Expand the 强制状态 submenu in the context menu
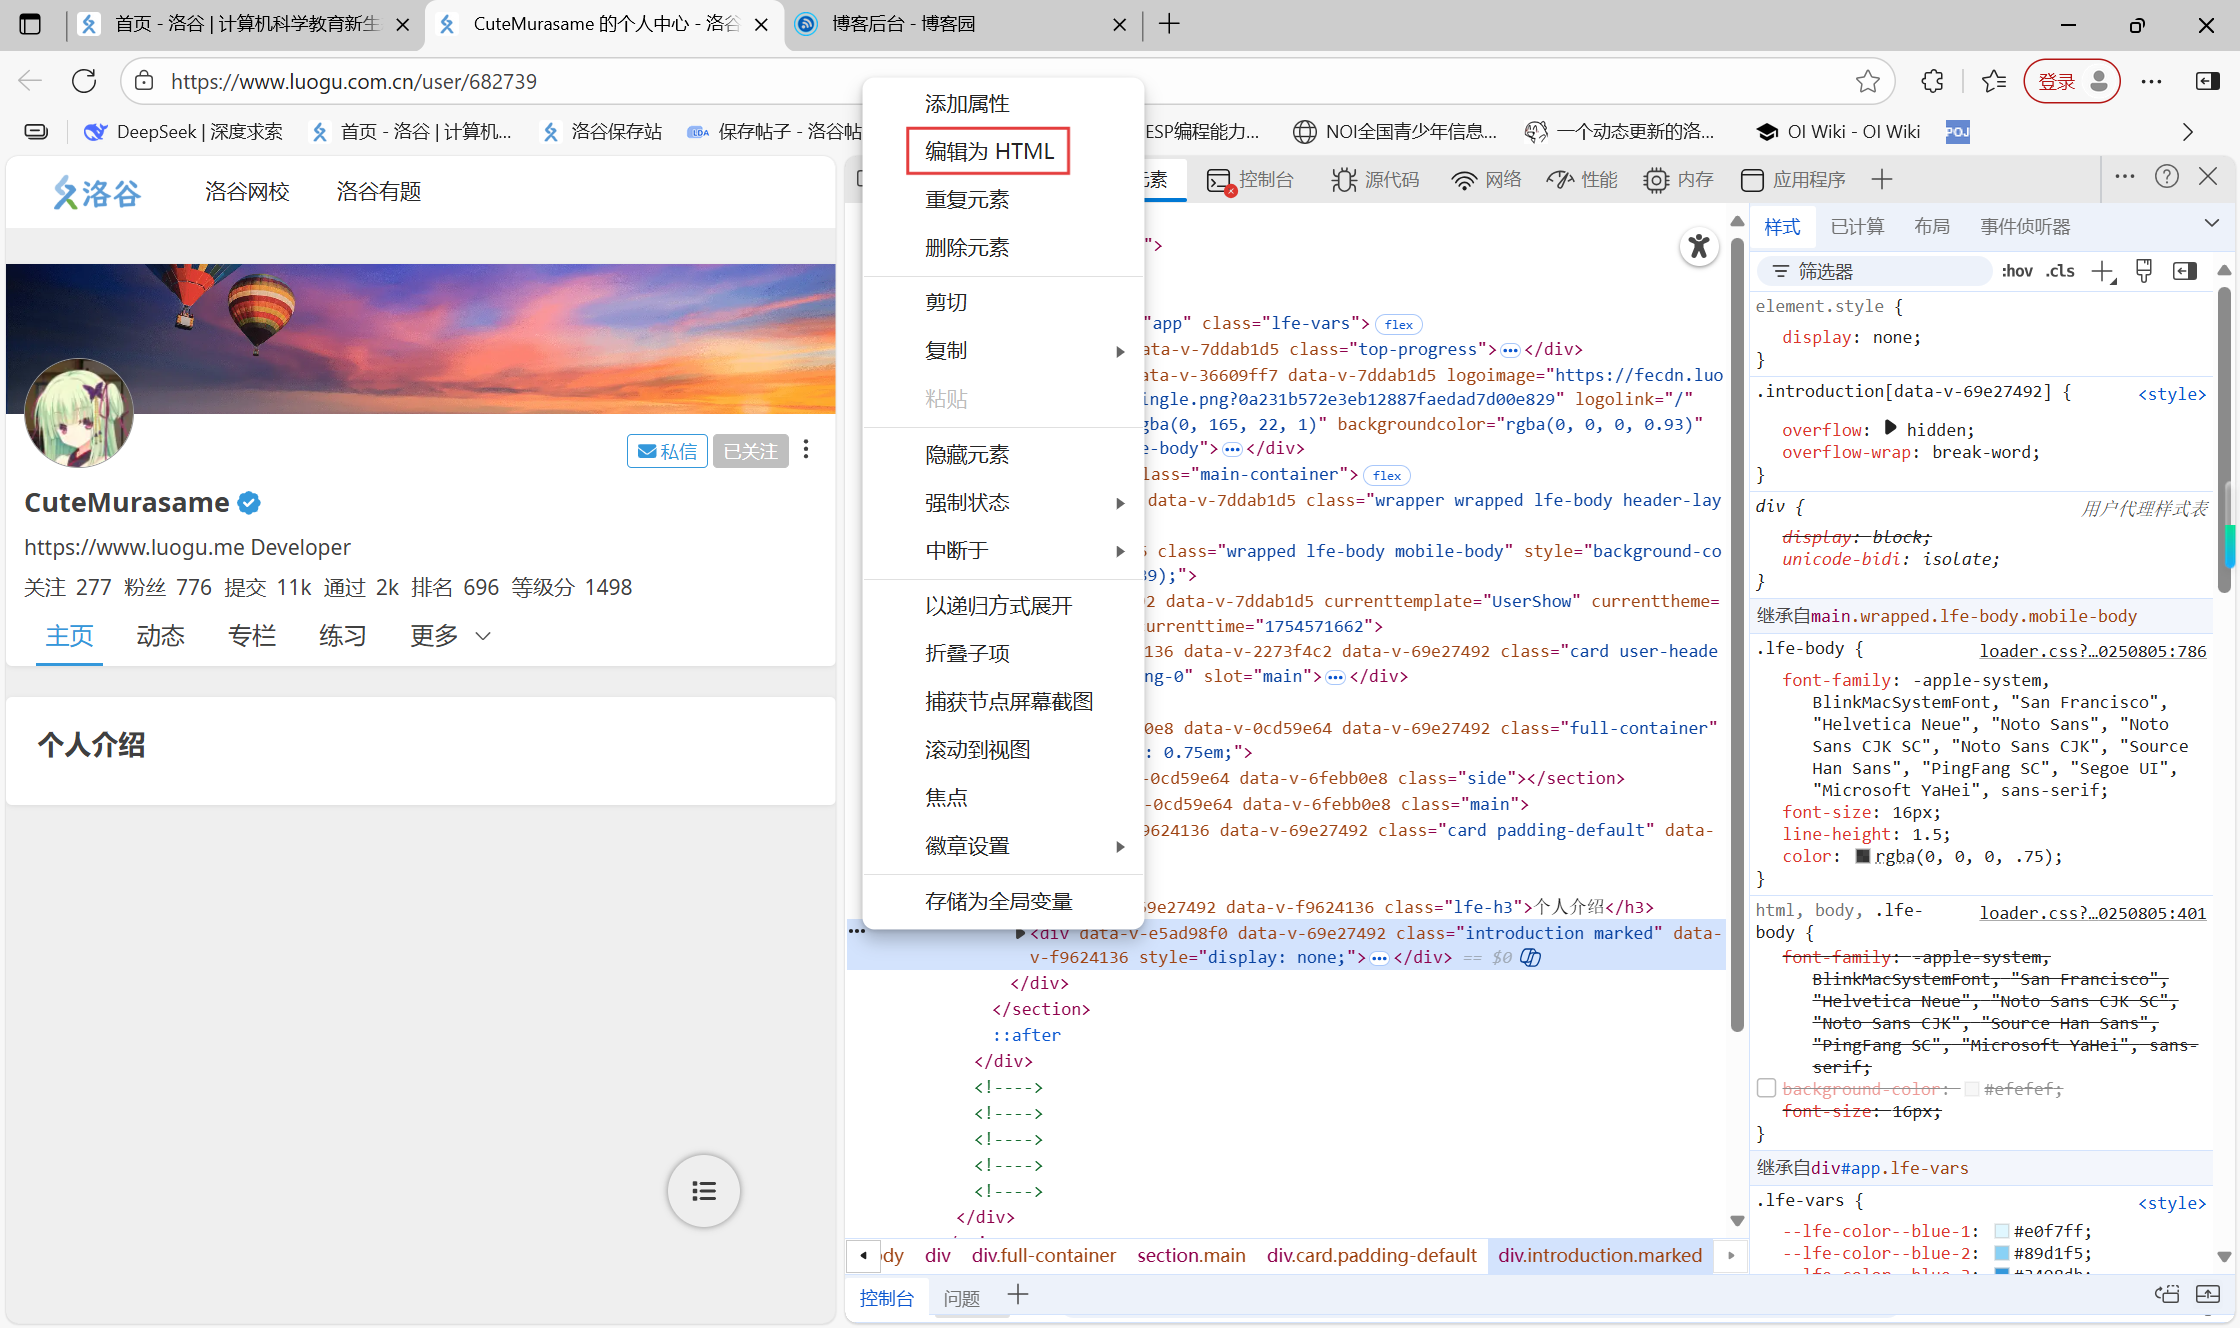The width and height of the screenshot is (2240, 1328). point(967,503)
